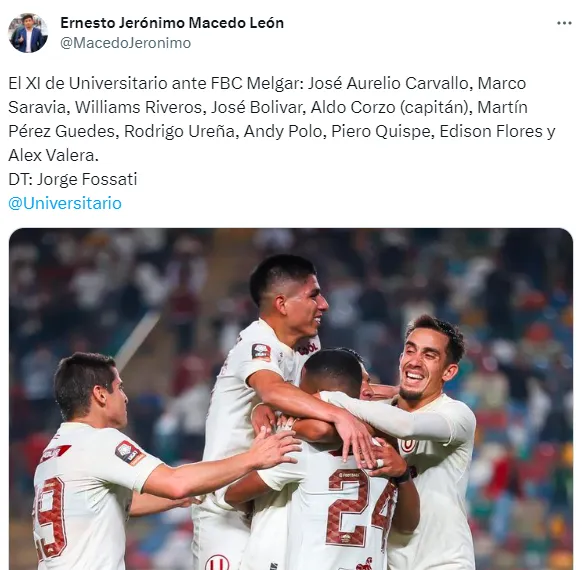Click the league badge on left player's sleeve
585x570 pixels.
(129, 453)
